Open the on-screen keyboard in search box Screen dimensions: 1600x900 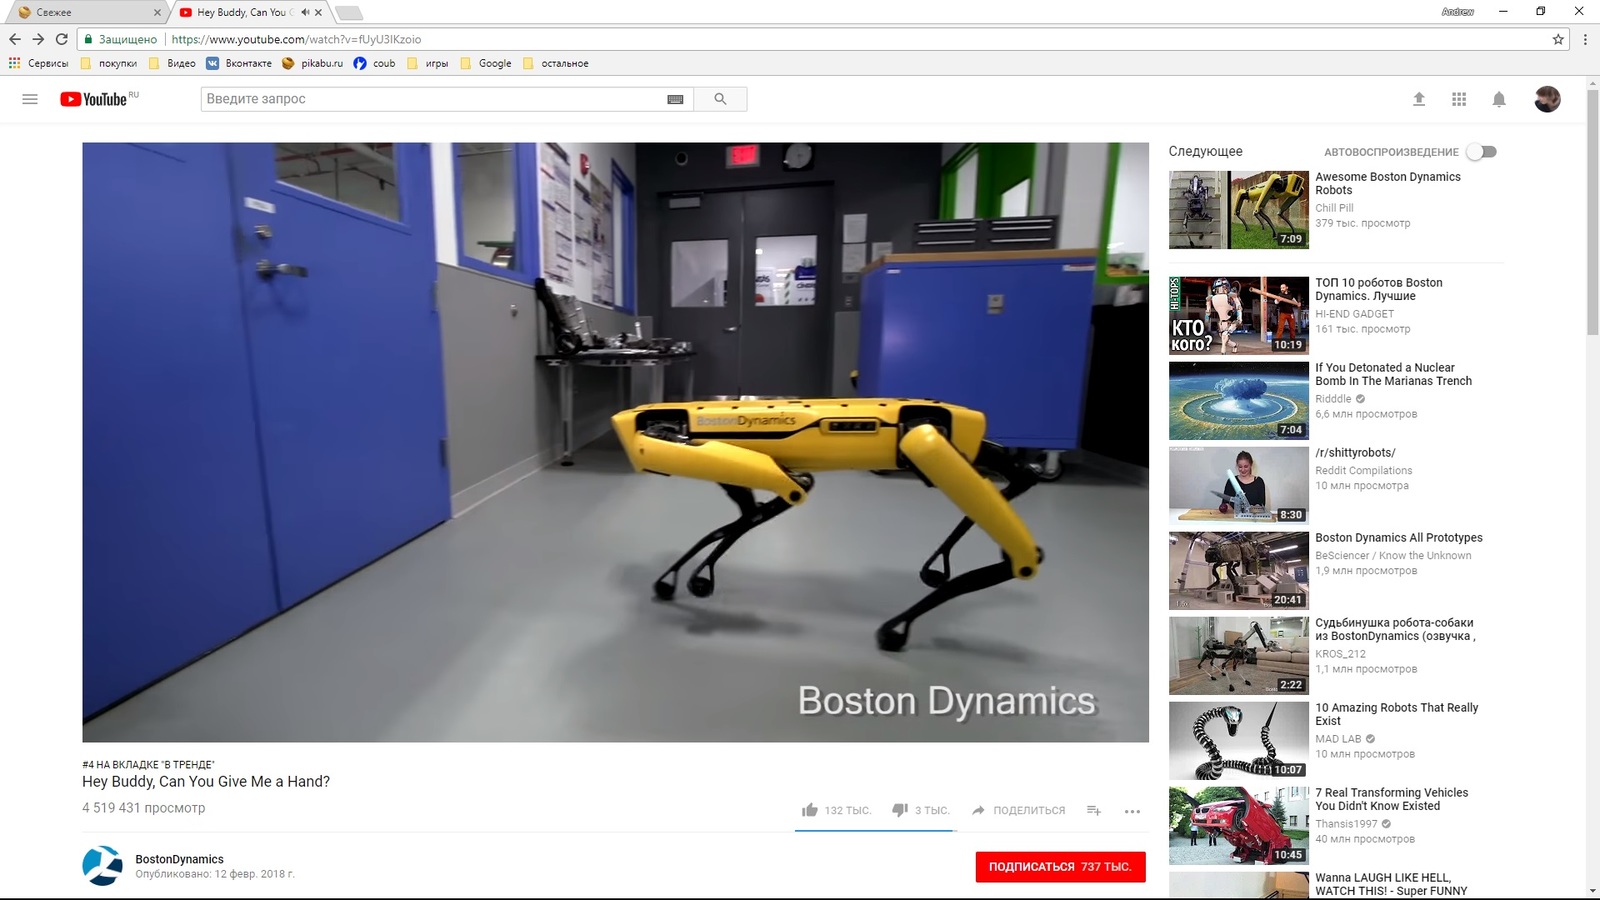click(675, 99)
